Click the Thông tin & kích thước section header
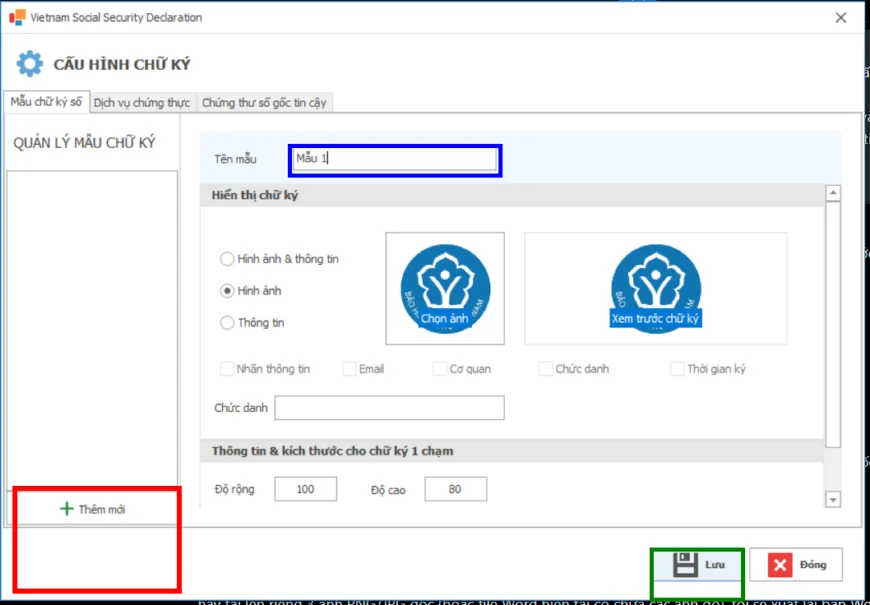870x605 pixels. [x=513, y=451]
